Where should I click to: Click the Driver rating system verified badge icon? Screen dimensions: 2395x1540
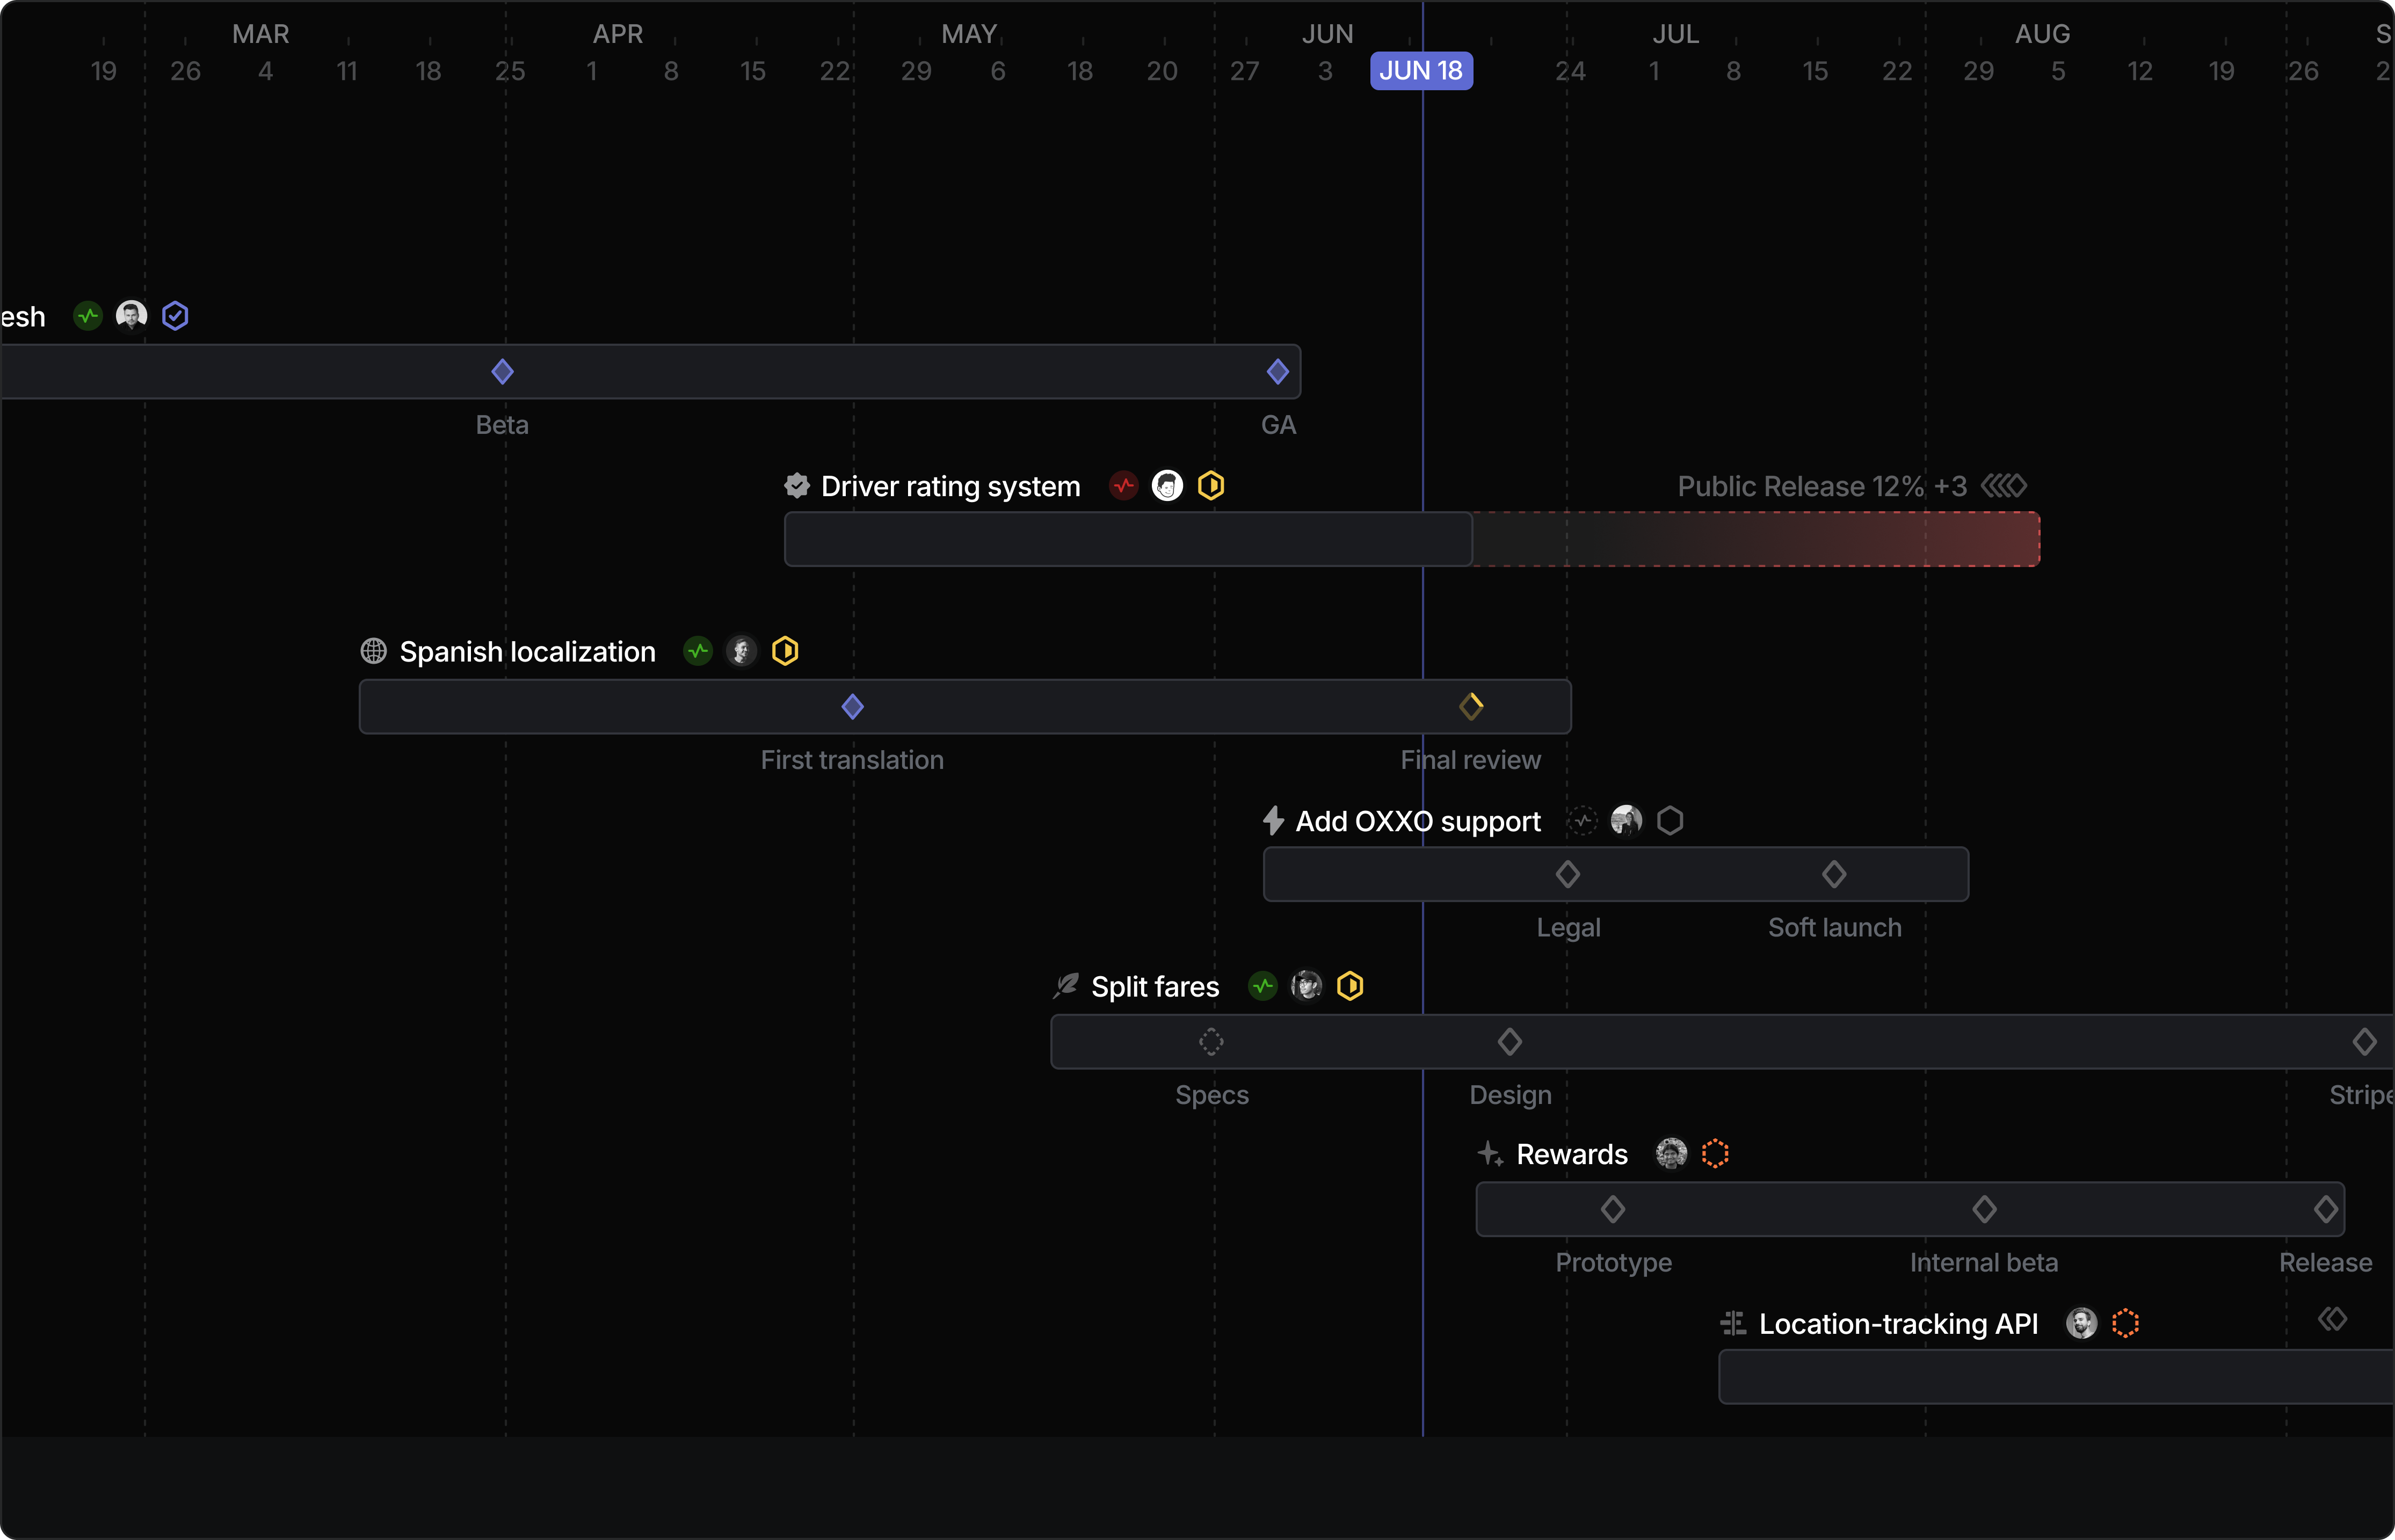(797, 486)
